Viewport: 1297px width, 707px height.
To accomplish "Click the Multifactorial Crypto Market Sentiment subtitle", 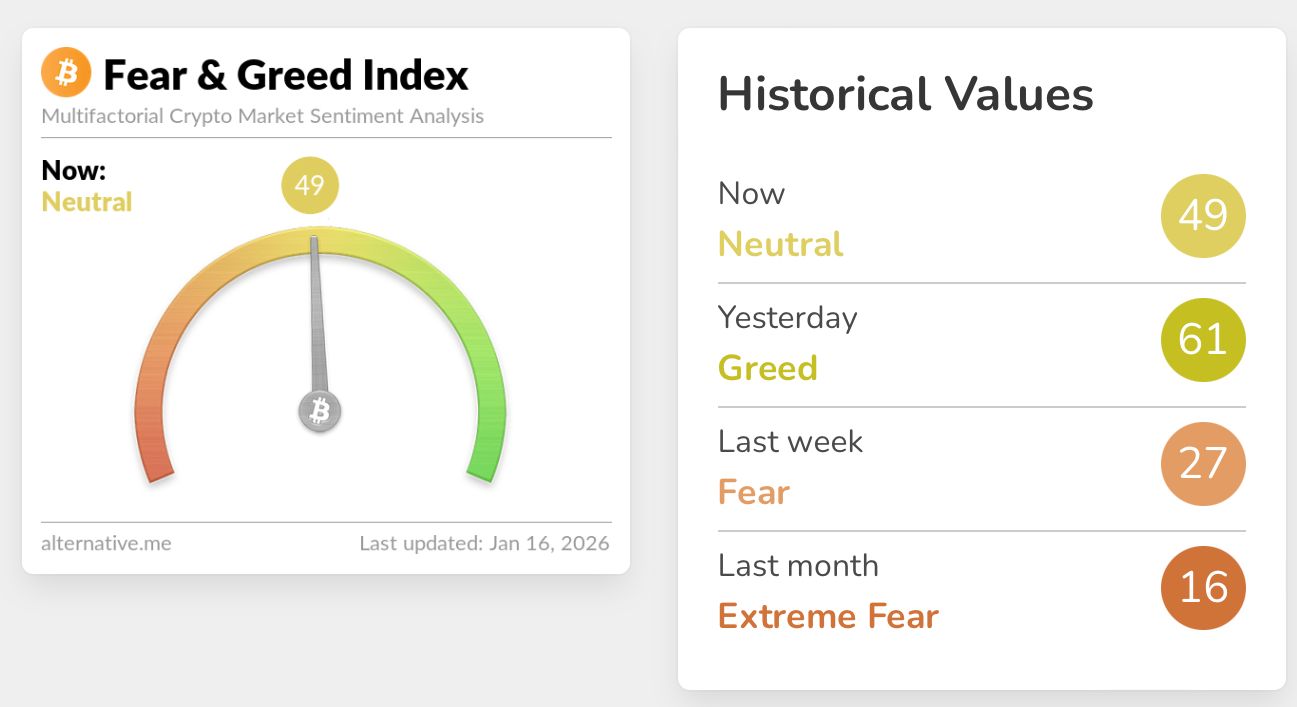I will pyautogui.click(x=263, y=116).
